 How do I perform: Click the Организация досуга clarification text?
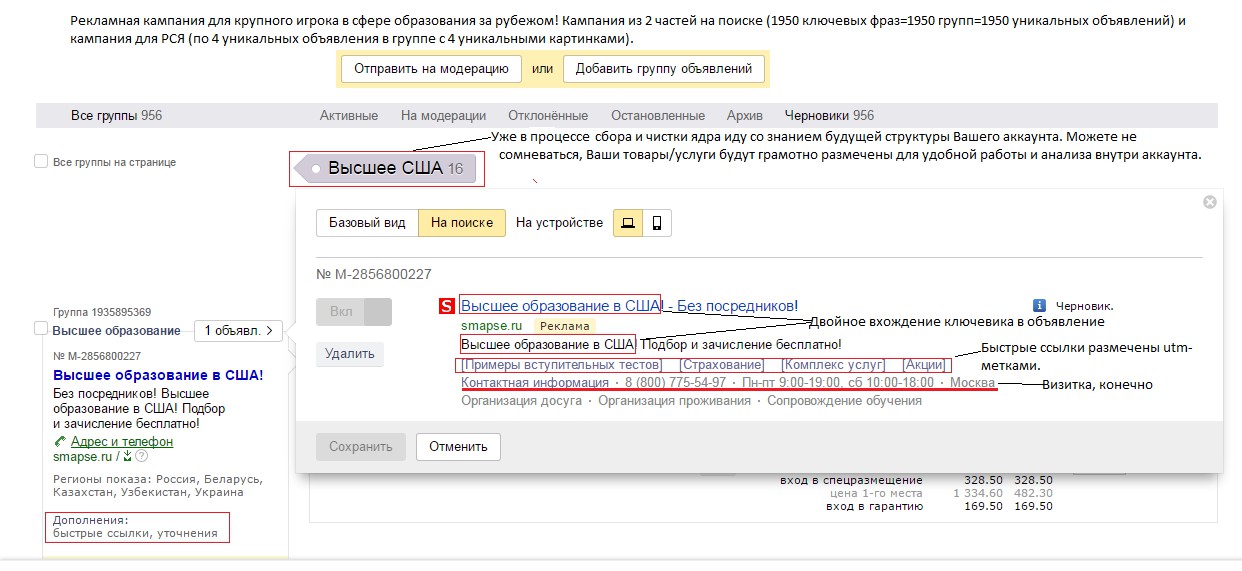coord(521,401)
